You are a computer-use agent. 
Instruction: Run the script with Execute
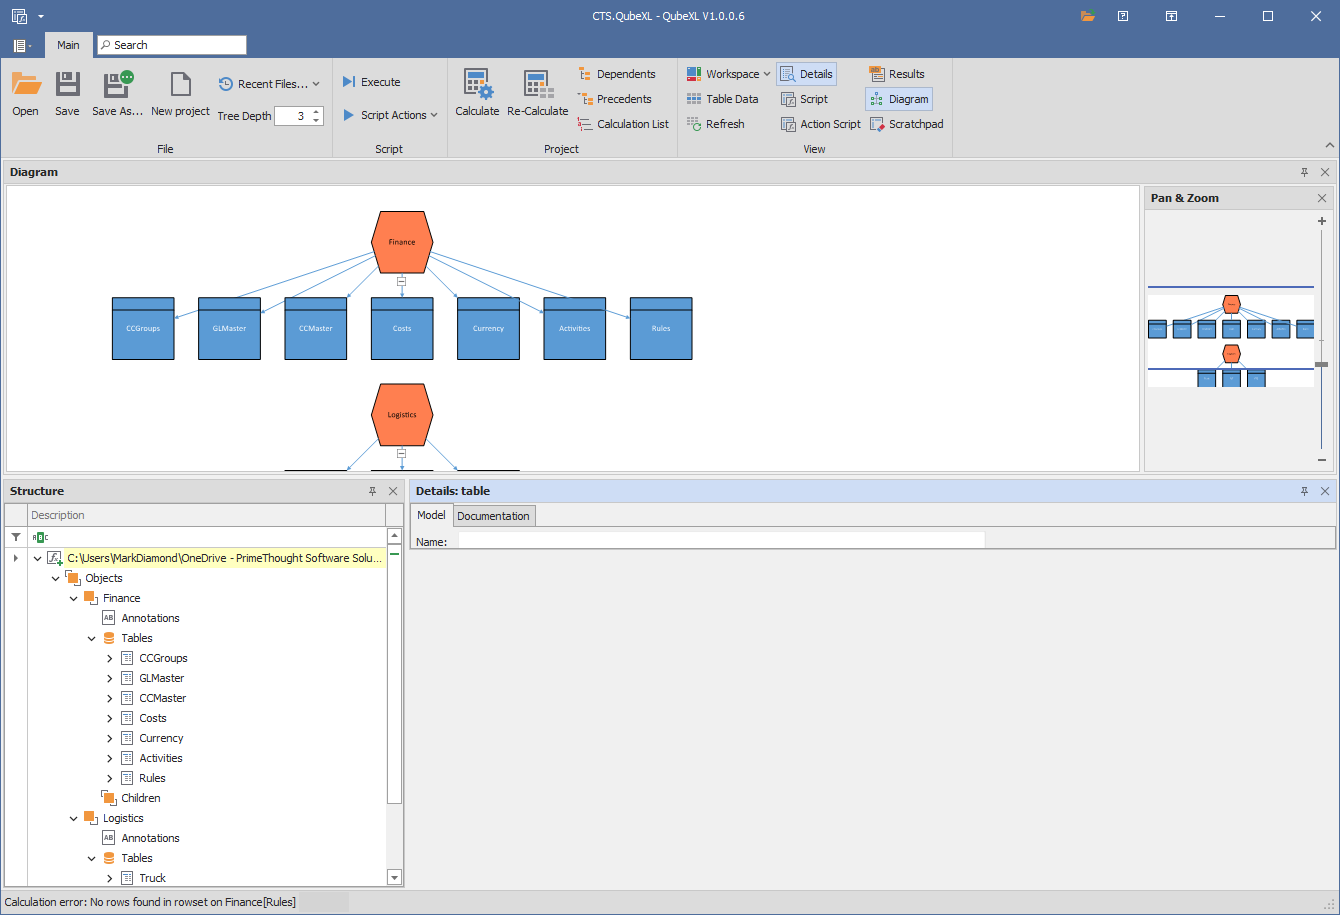click(371, 82)
